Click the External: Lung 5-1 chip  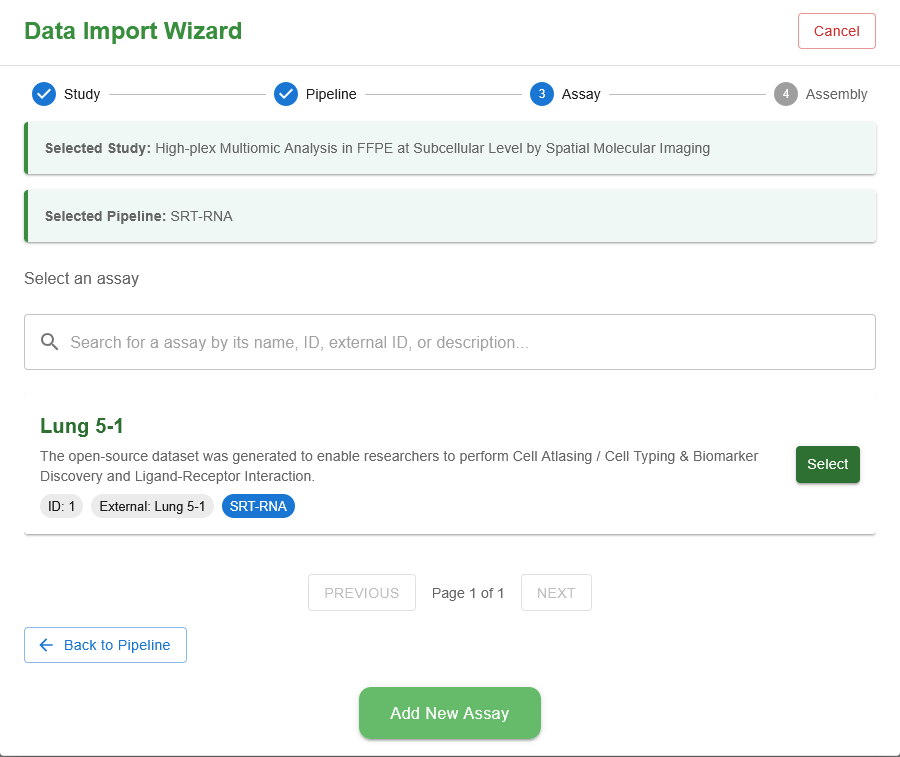[x=152, y=506]
